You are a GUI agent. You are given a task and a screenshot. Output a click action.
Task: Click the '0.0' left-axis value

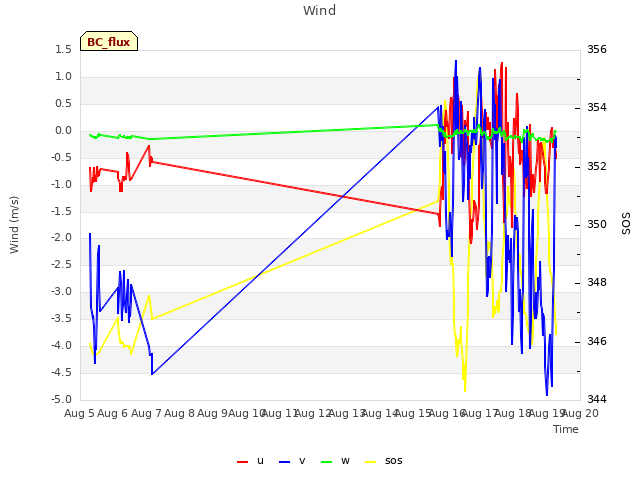(x=64, y=131)
